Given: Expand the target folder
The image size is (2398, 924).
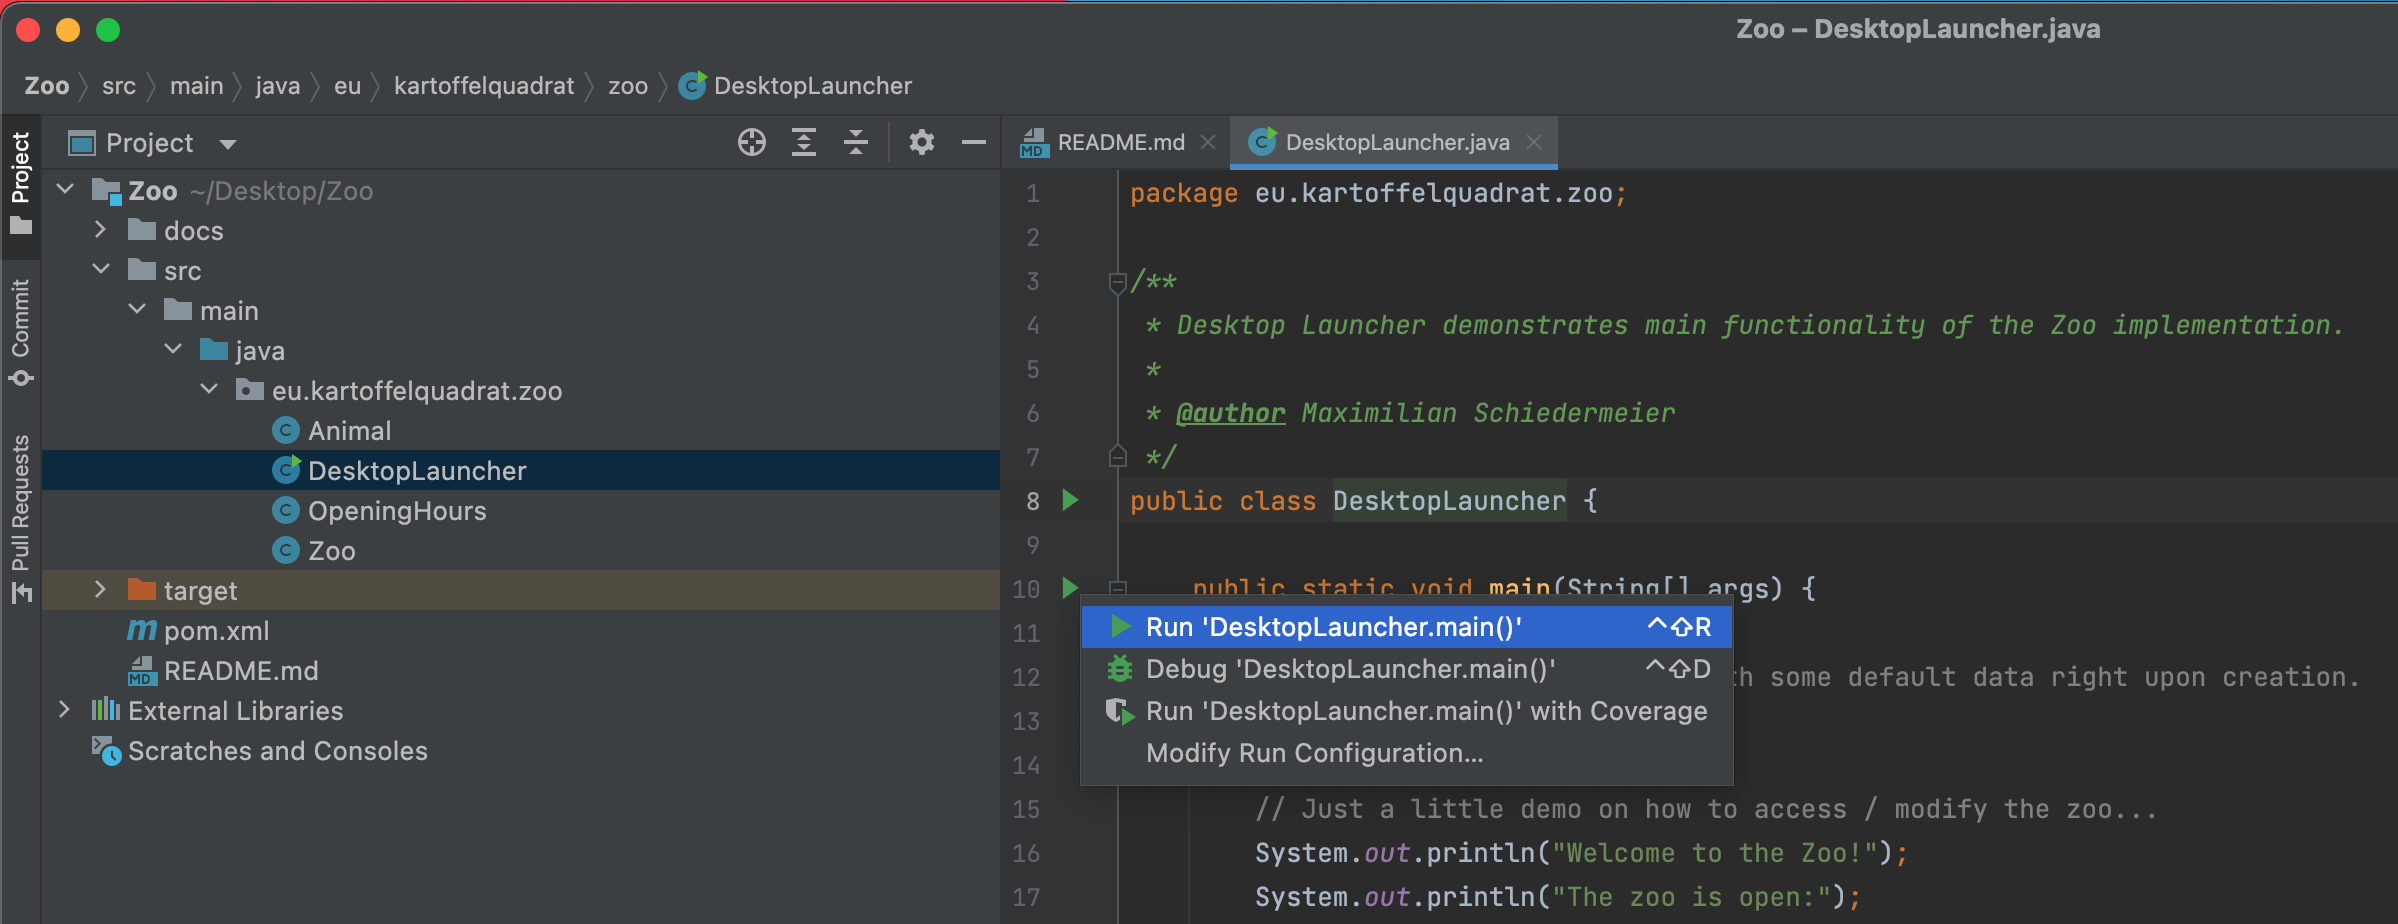Looking at the screenshot, I should 100,590.
